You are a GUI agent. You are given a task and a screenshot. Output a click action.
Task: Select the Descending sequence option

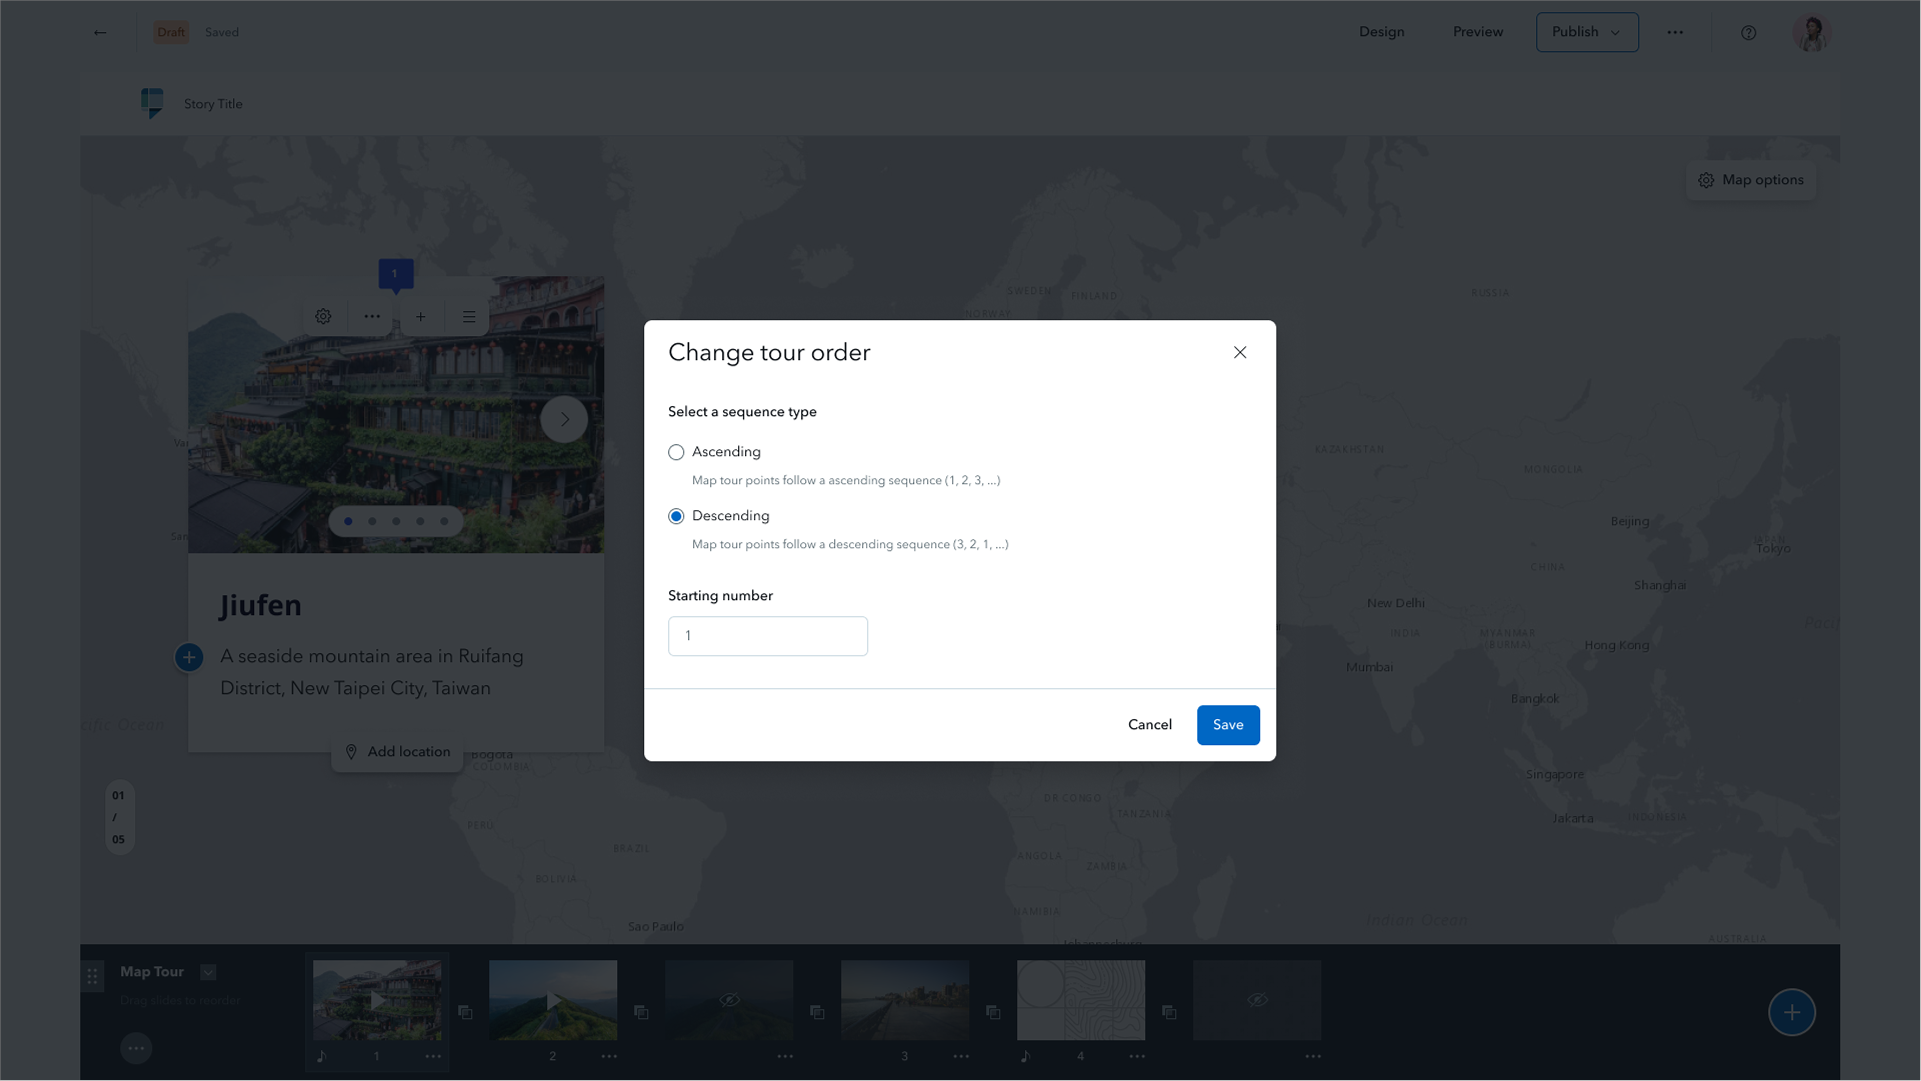(677, 516)
